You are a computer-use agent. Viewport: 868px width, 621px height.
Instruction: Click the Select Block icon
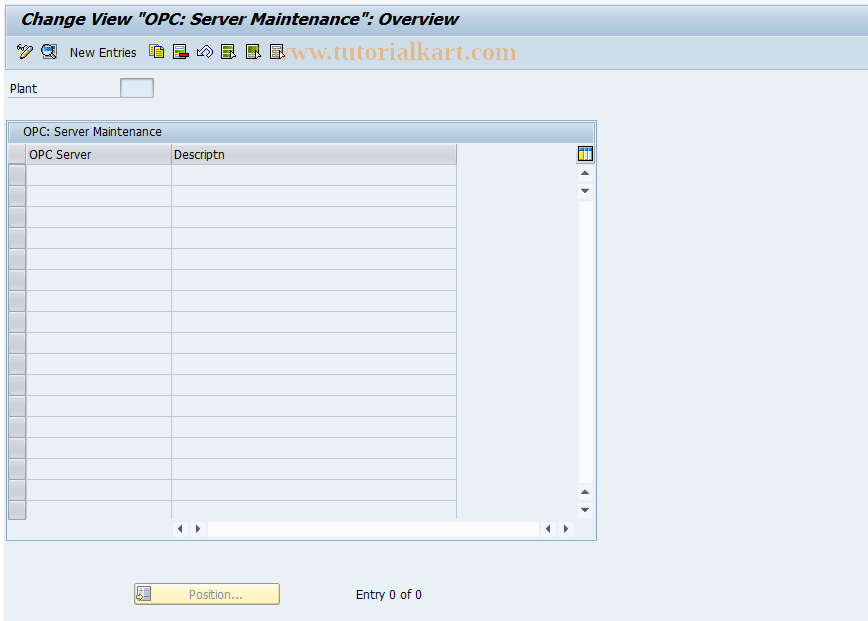[253, 52]
